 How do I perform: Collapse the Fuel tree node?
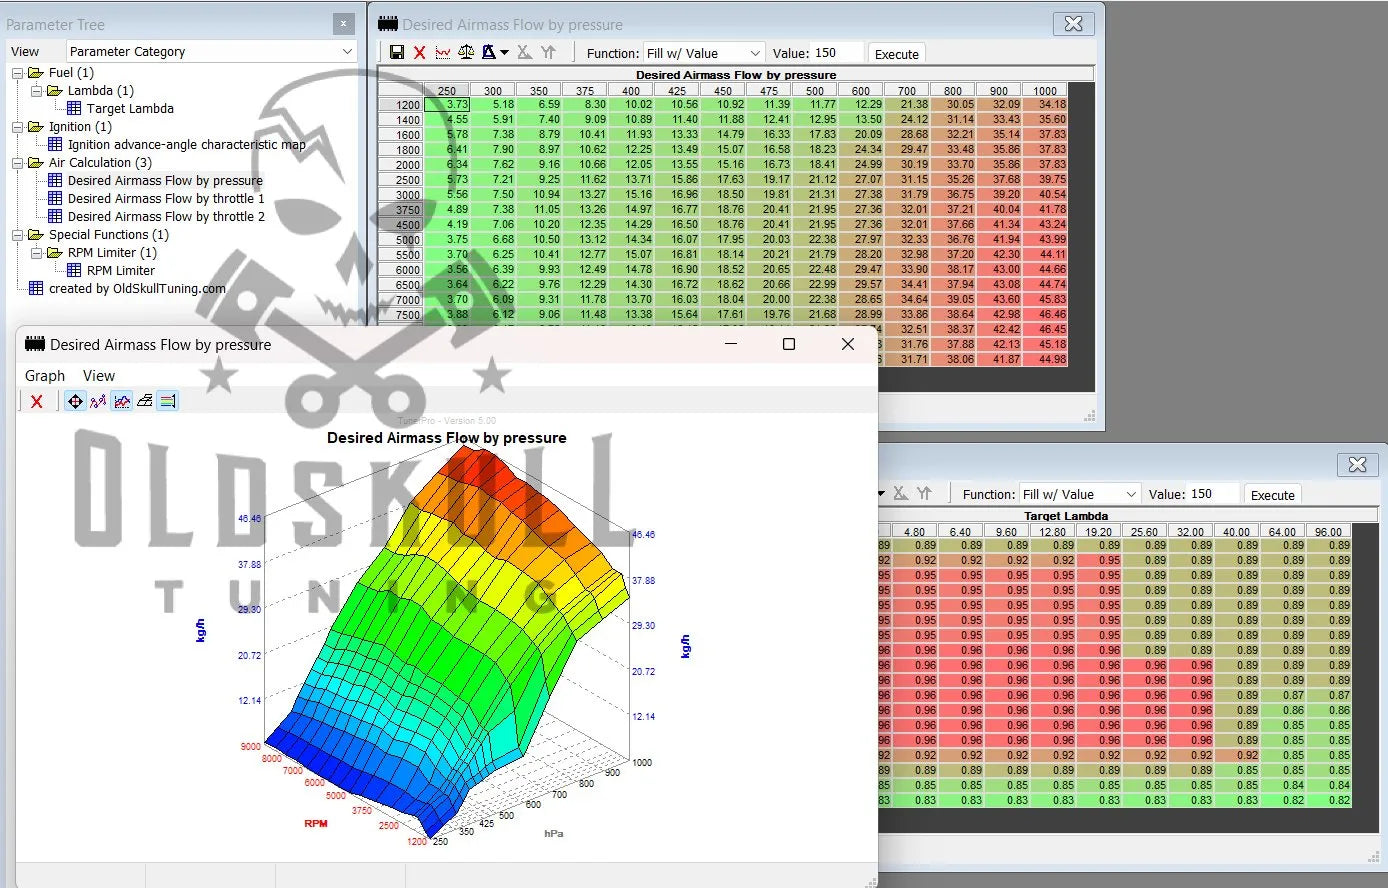point(17,73)
